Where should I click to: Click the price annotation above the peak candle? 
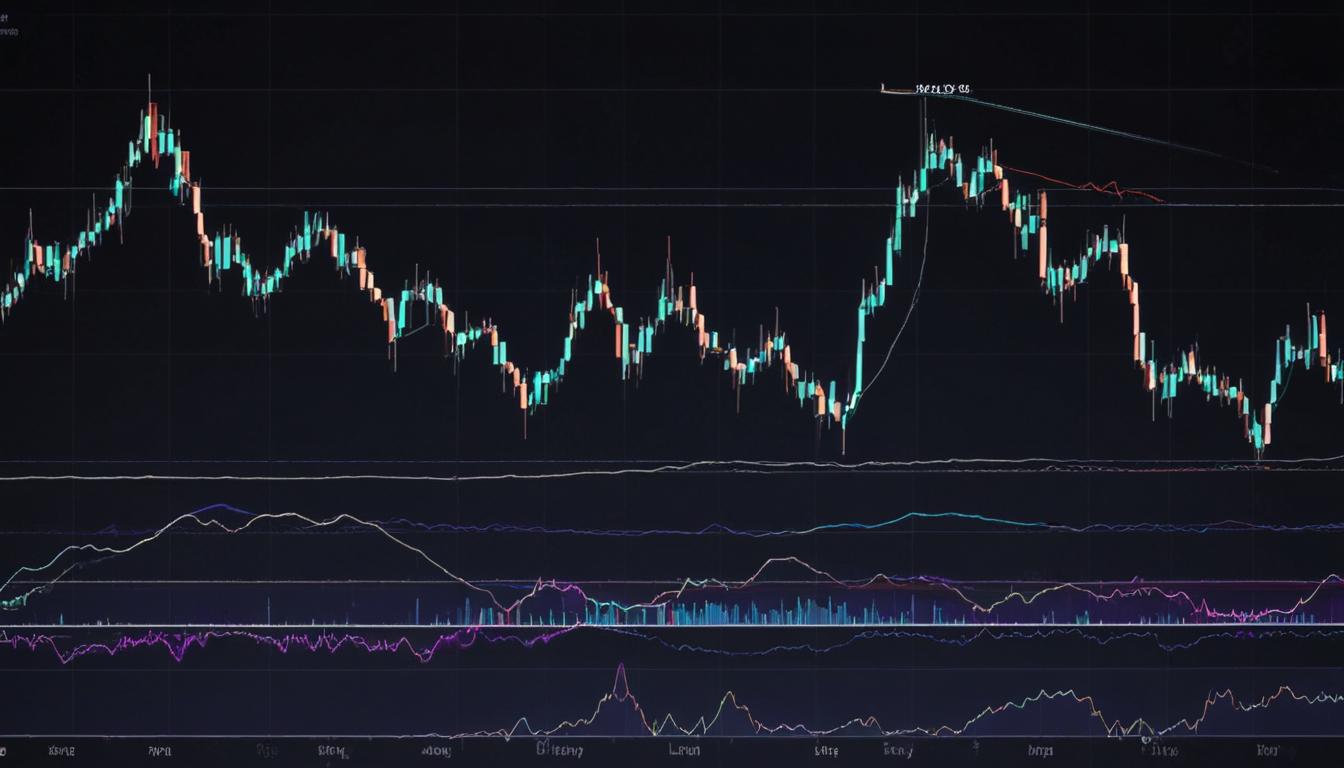pos(941,87)
